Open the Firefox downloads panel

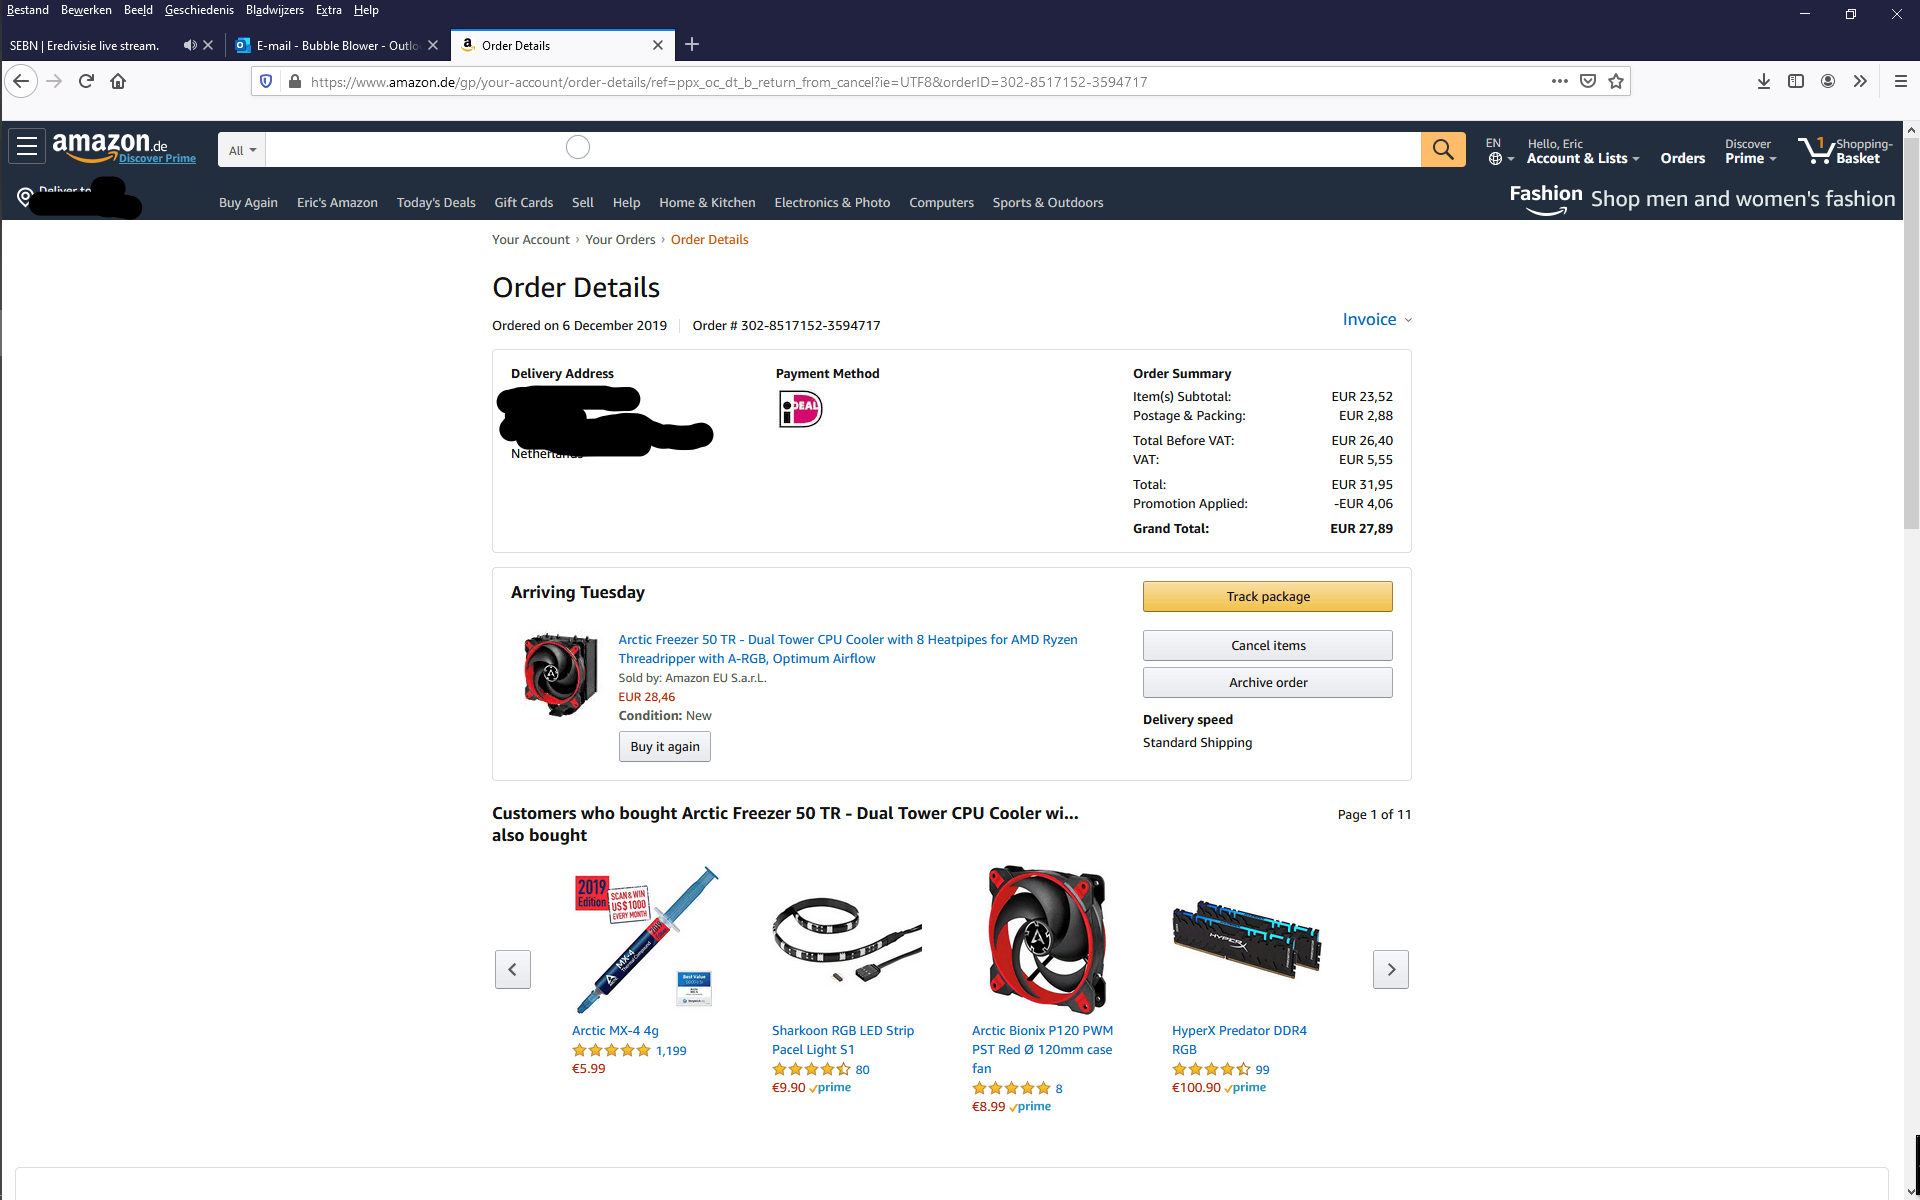pyautogui.click(x=1764, y=81)
